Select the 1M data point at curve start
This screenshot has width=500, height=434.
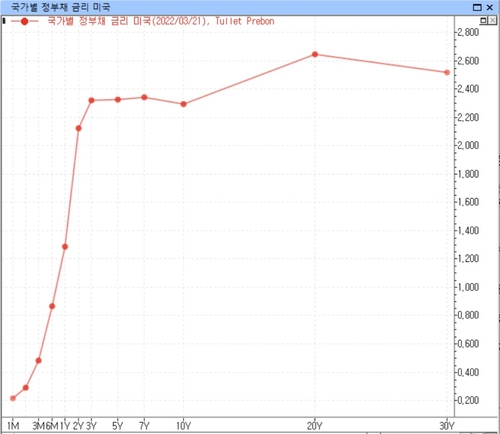point(13,398)
